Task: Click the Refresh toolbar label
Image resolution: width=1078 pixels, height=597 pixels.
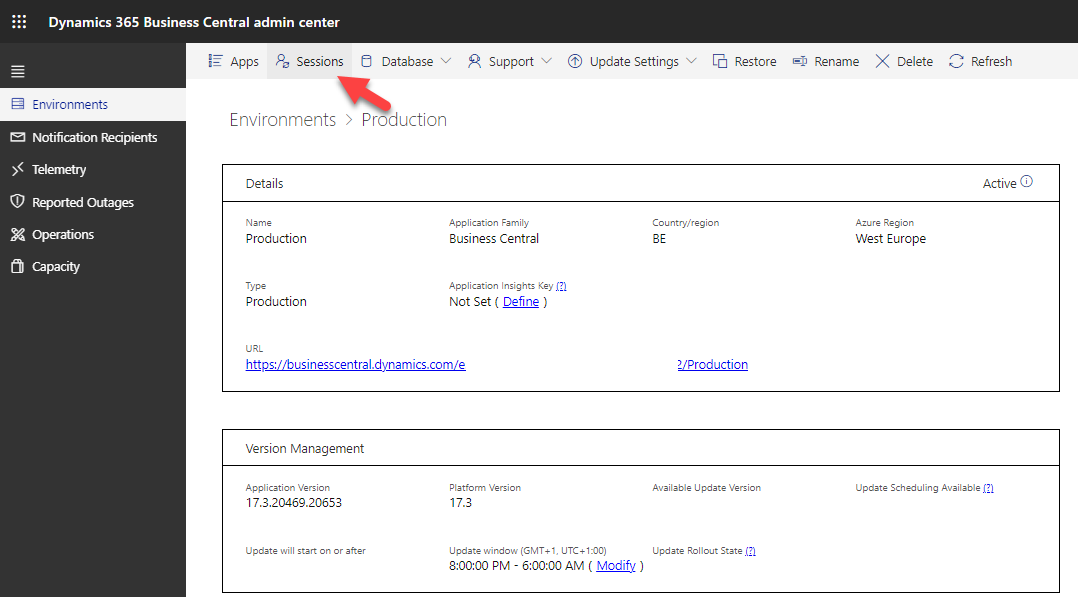Action: (991, 62)
